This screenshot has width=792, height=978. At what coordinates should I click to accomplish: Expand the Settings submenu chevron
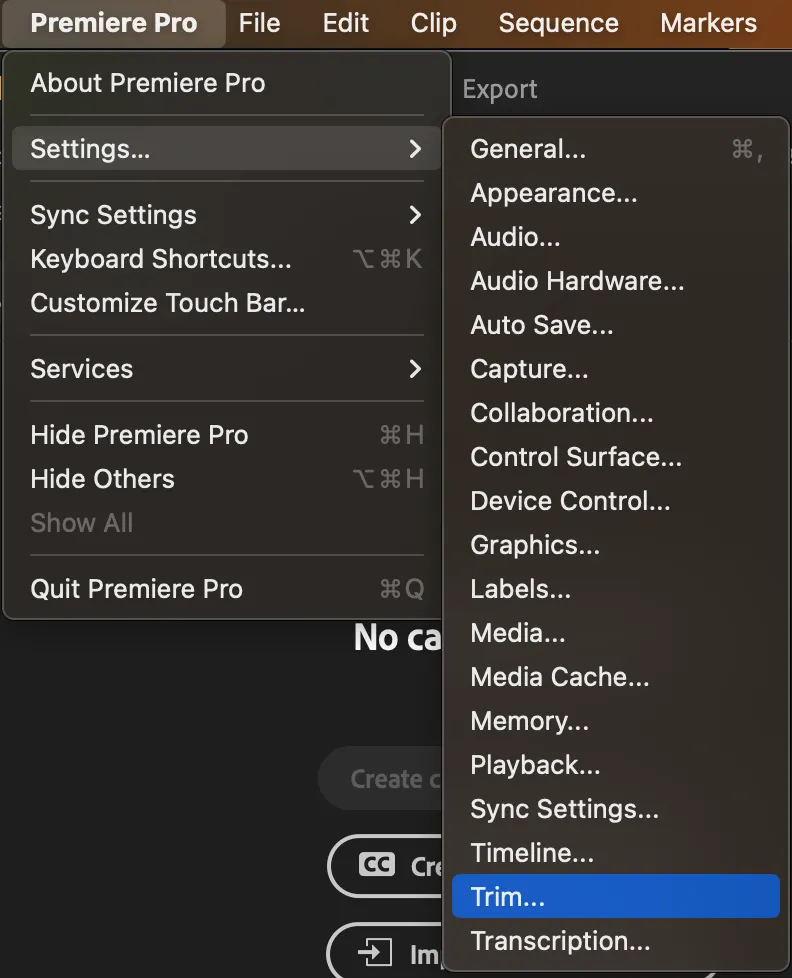(x=415, y=148)
